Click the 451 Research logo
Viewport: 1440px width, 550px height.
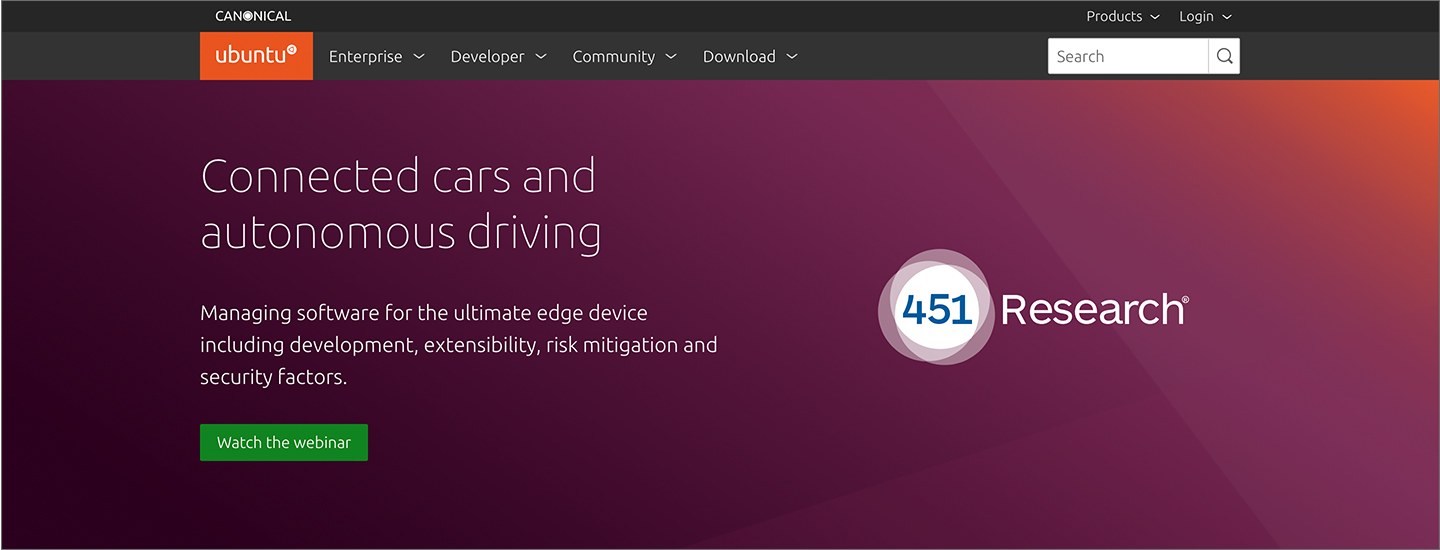1033,307
